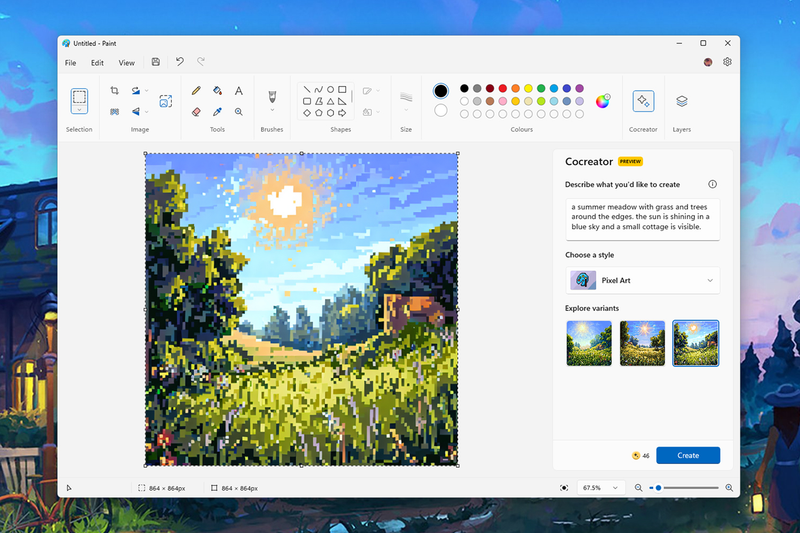800x533 pixels.
Task: Pick the Diamond shape
Action: coord(307,113)
